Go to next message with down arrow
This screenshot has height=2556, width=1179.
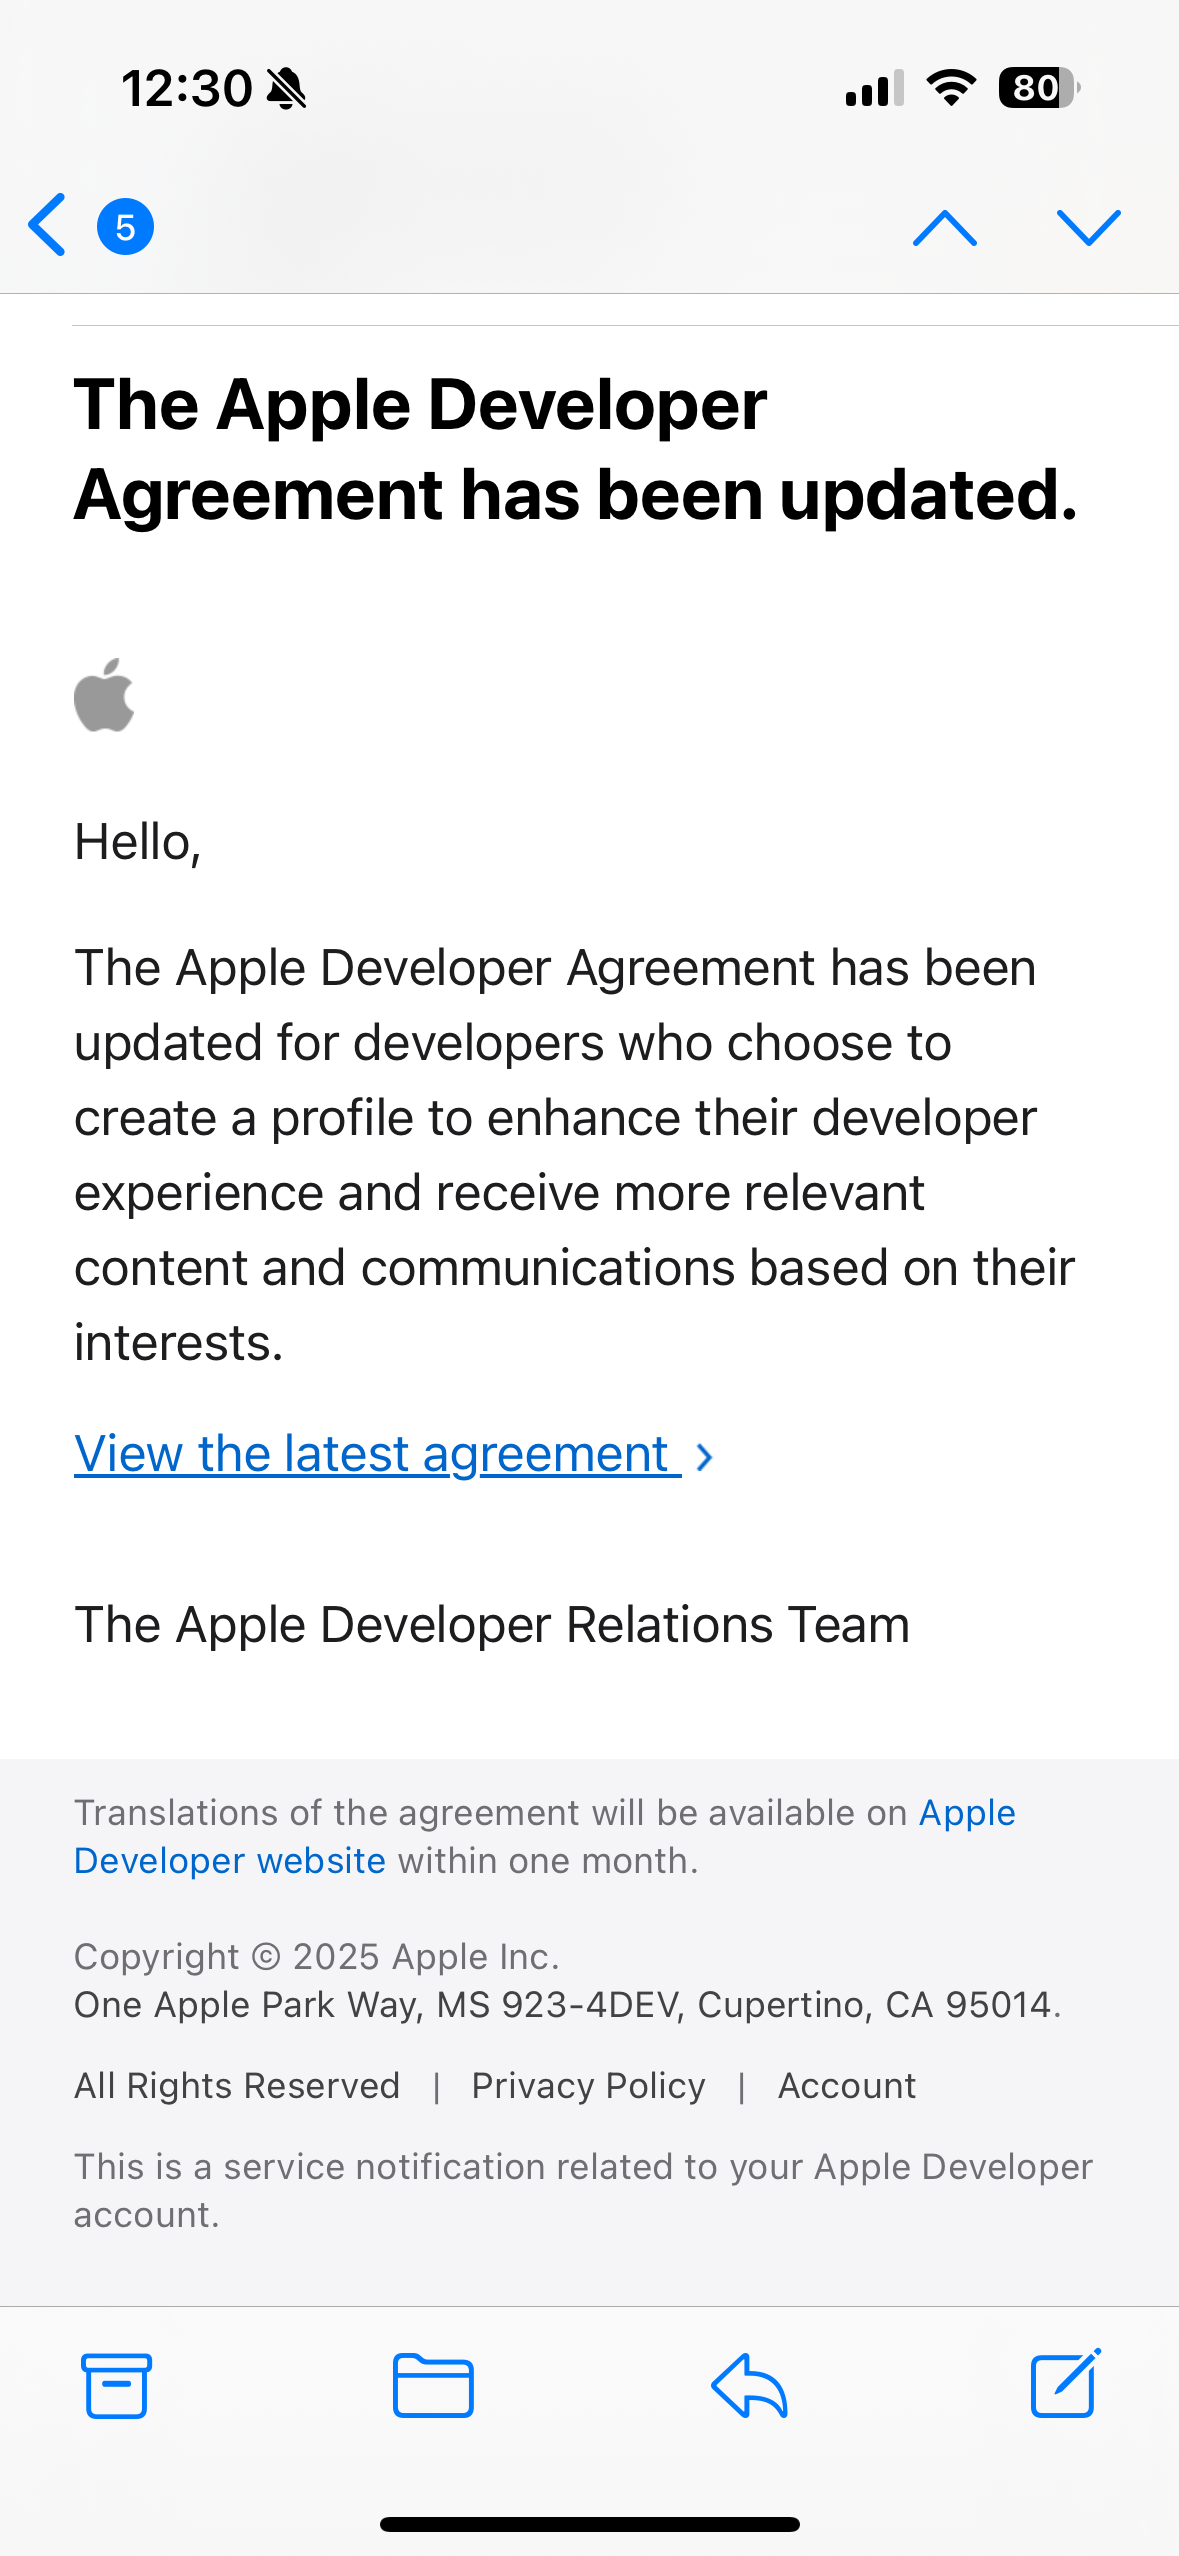(1088, 228)
